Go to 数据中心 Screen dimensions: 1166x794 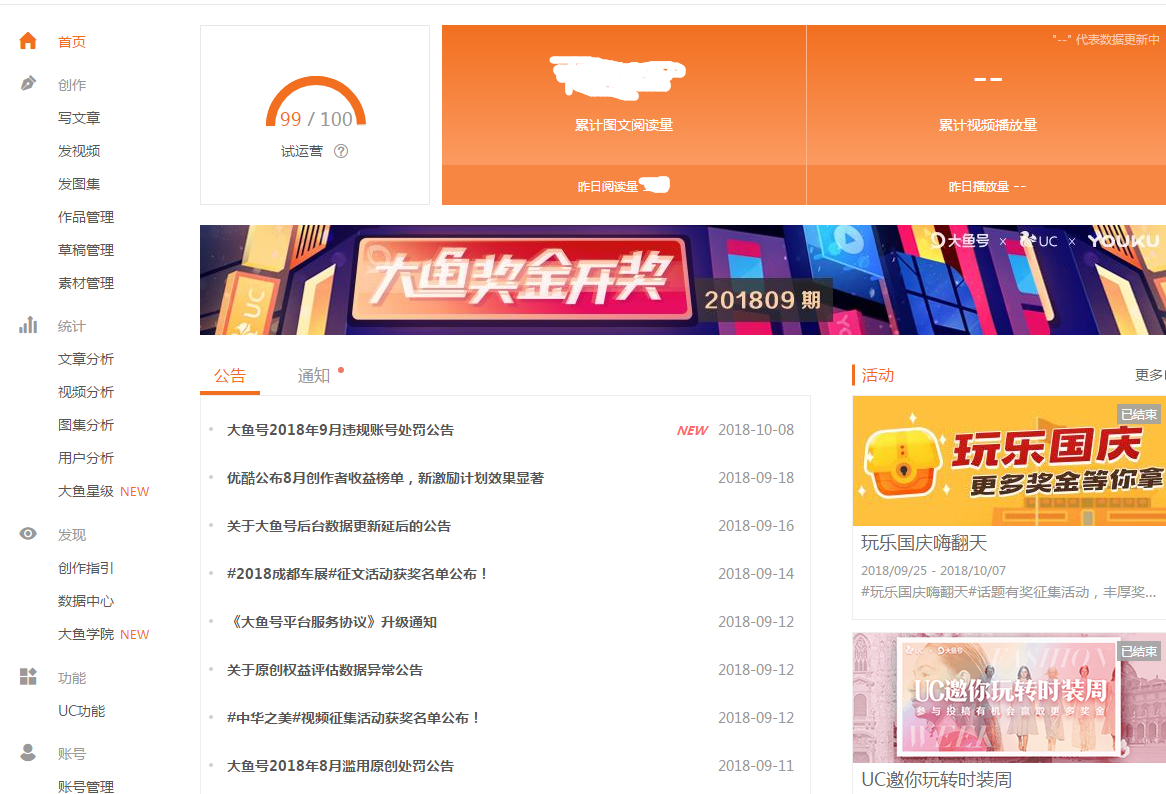click(86, 601)
